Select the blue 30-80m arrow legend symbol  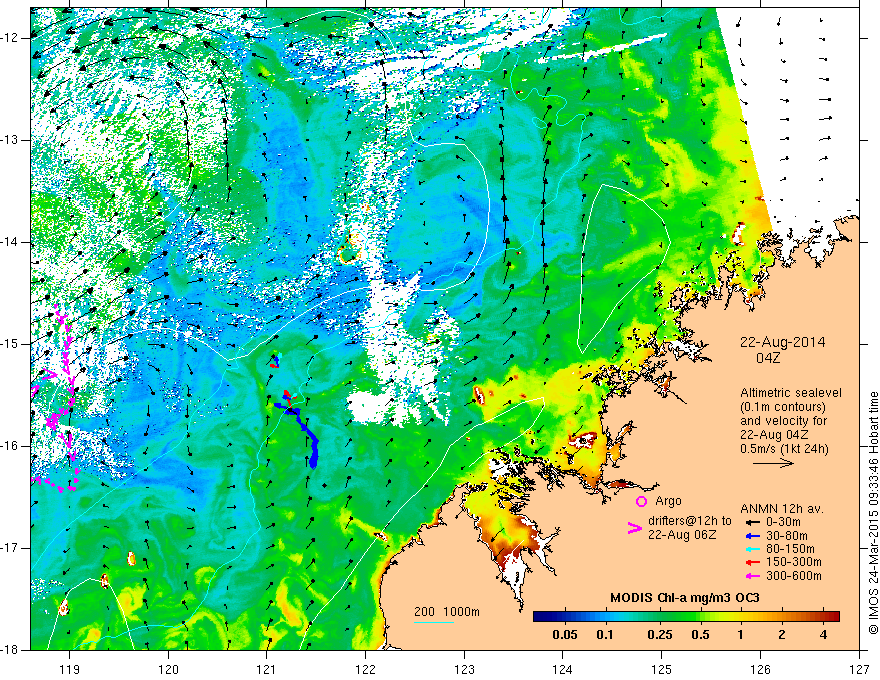752,536
